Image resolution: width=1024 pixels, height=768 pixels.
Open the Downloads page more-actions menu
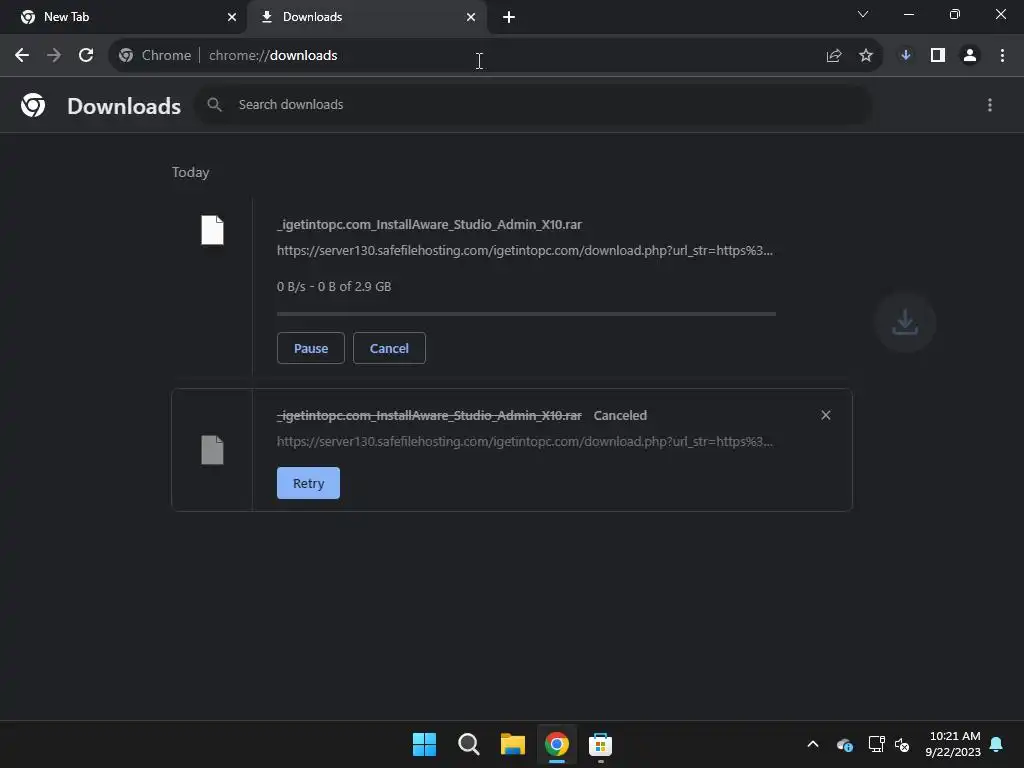coord(989,105)
